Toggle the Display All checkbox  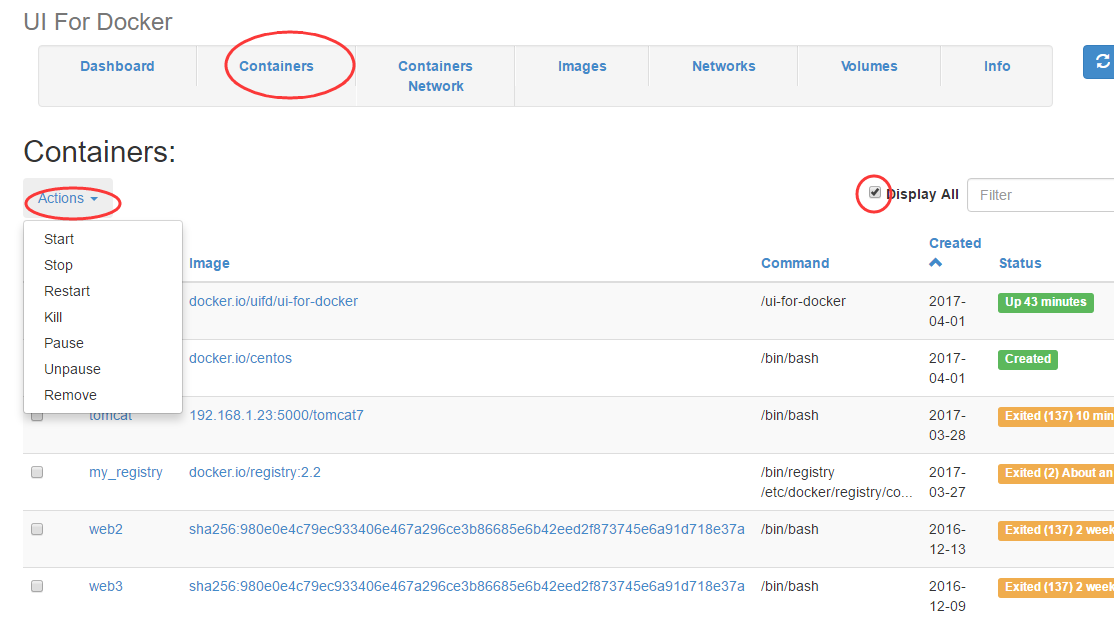coord(875,193)
